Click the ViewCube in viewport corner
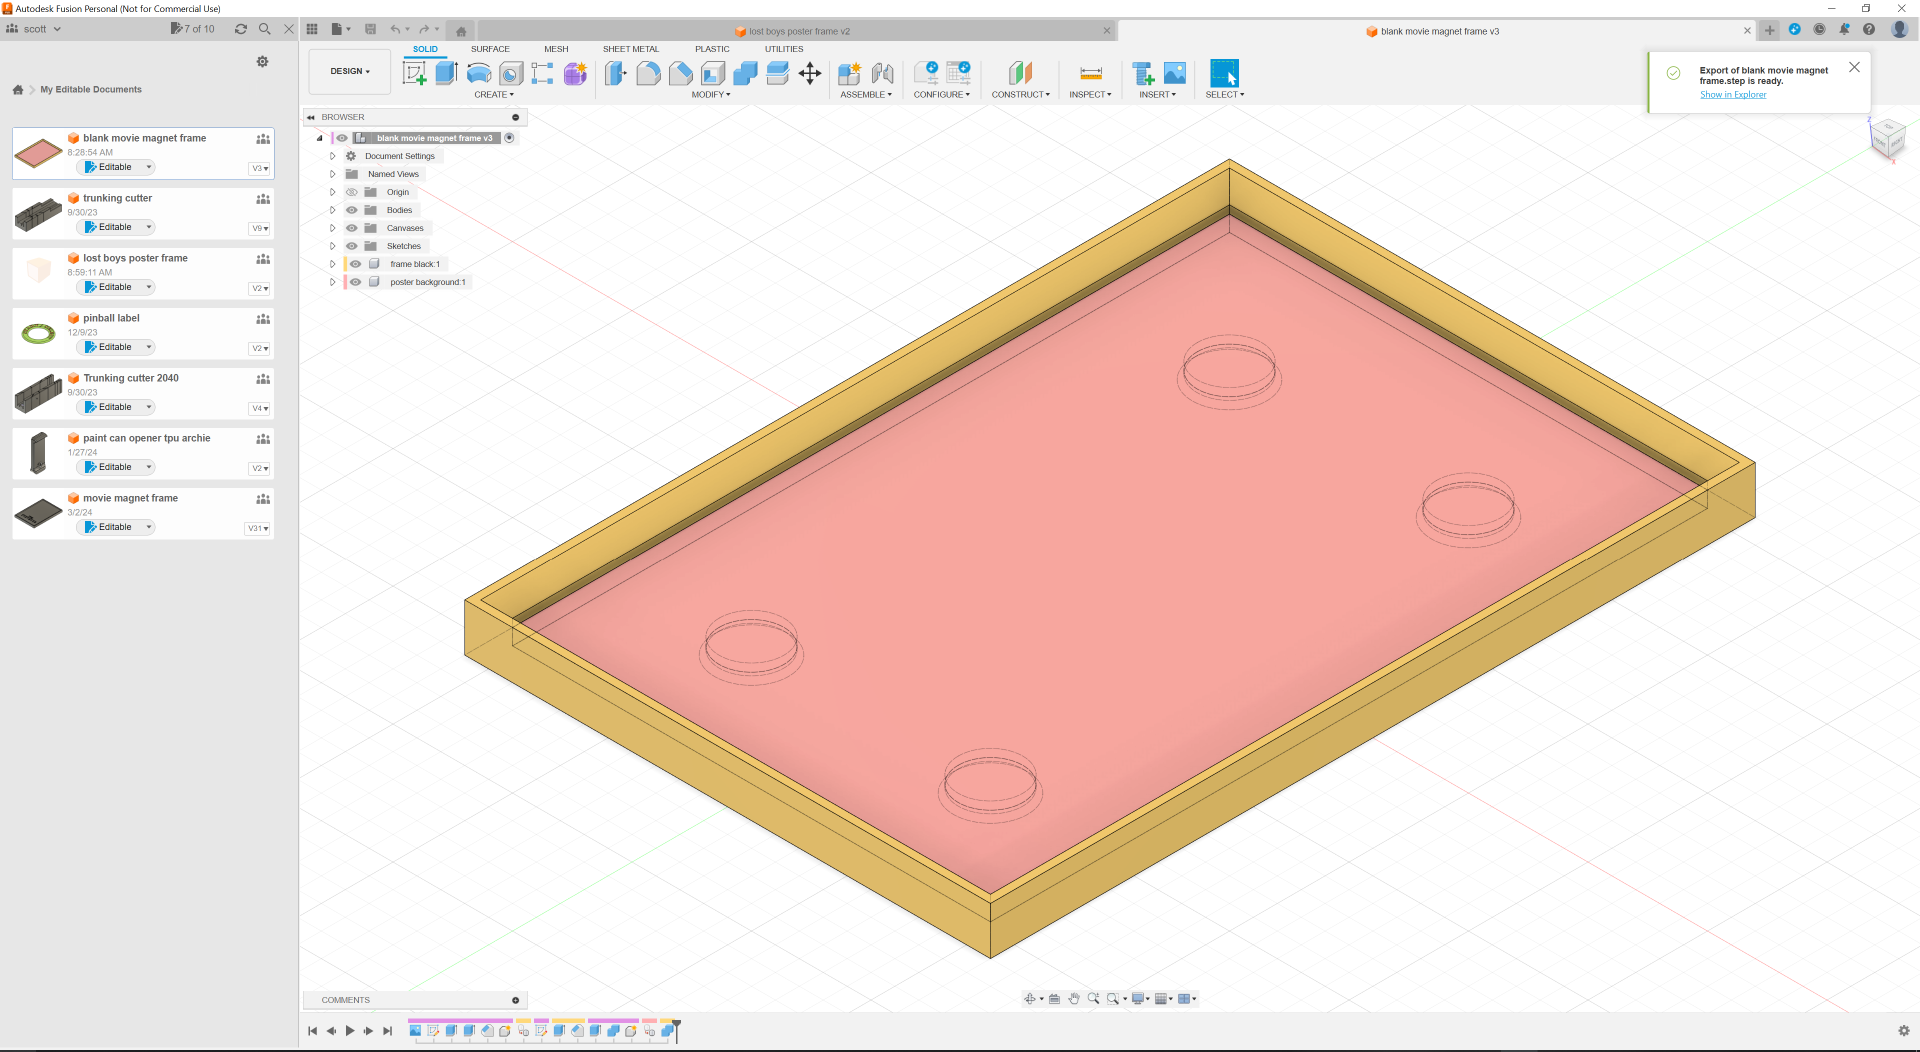 tap(1887, 138)
